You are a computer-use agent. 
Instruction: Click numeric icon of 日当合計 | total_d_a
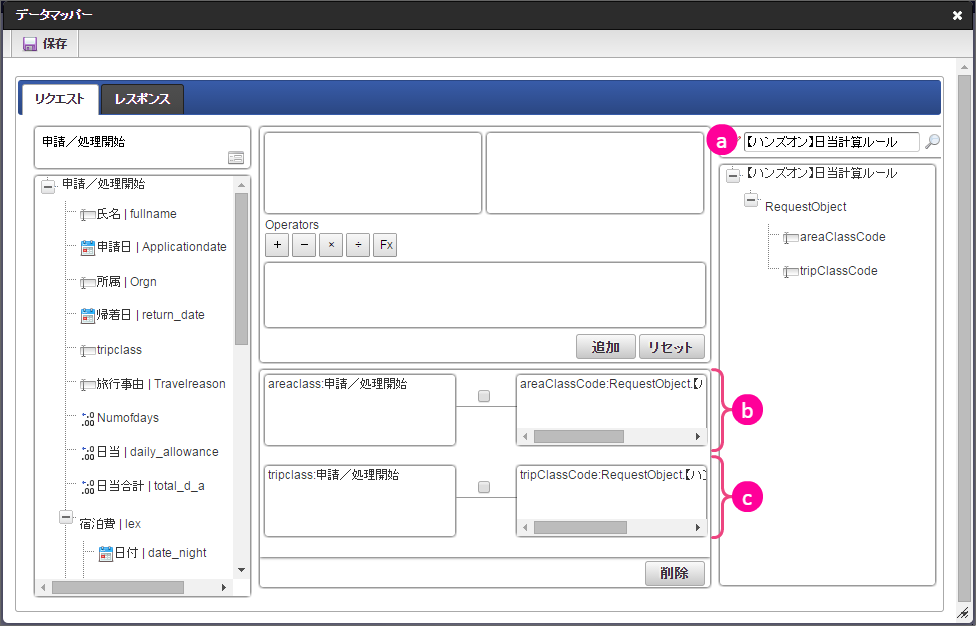88,487
